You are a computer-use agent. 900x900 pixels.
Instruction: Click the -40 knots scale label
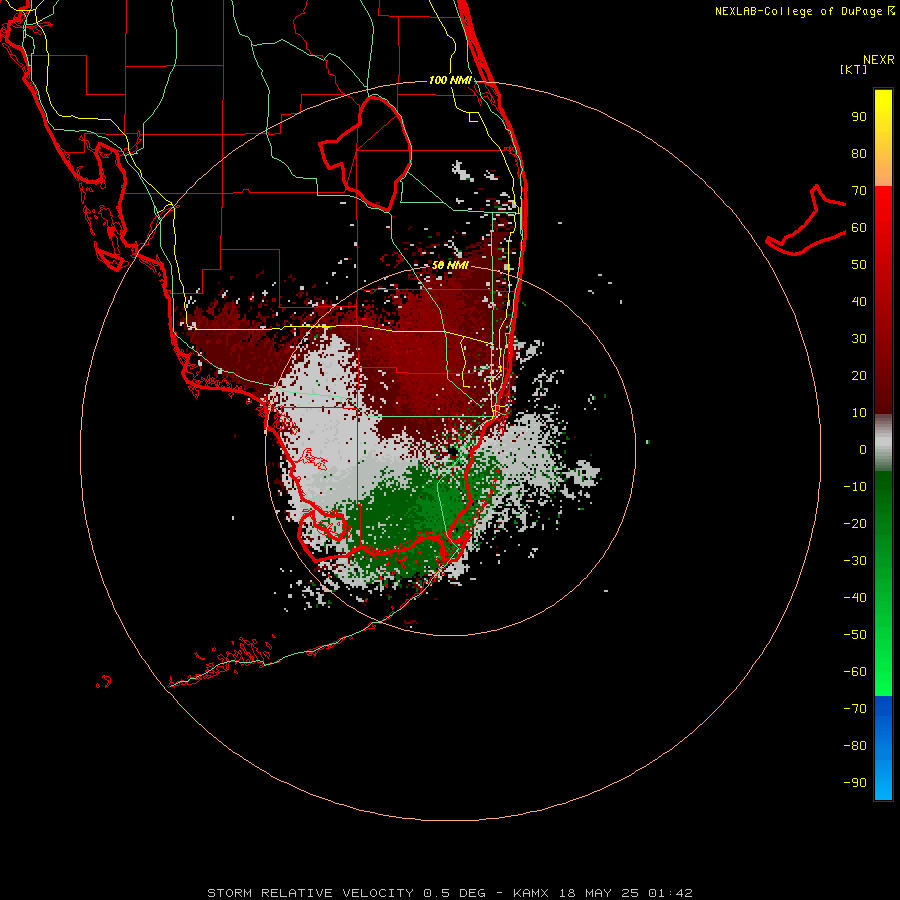pos(855,598)
